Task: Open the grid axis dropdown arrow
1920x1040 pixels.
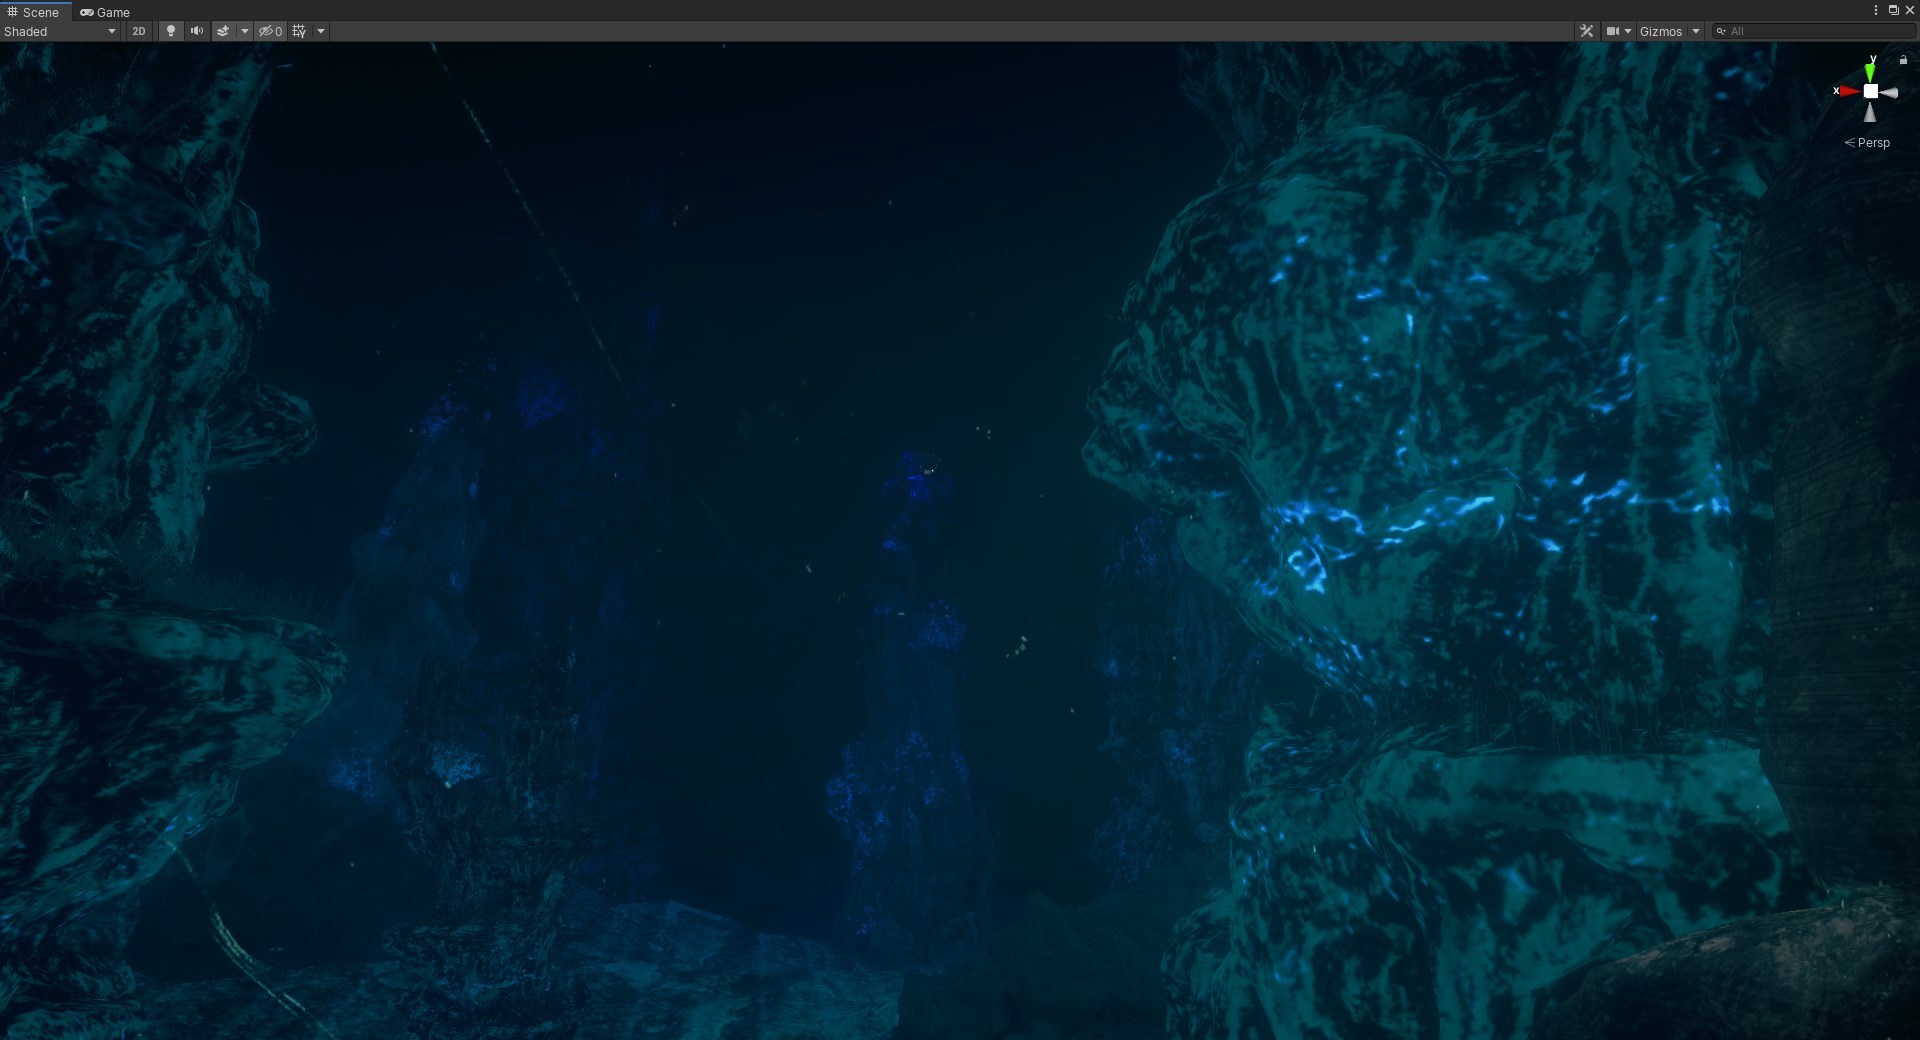Action: [x=321, y=31]
